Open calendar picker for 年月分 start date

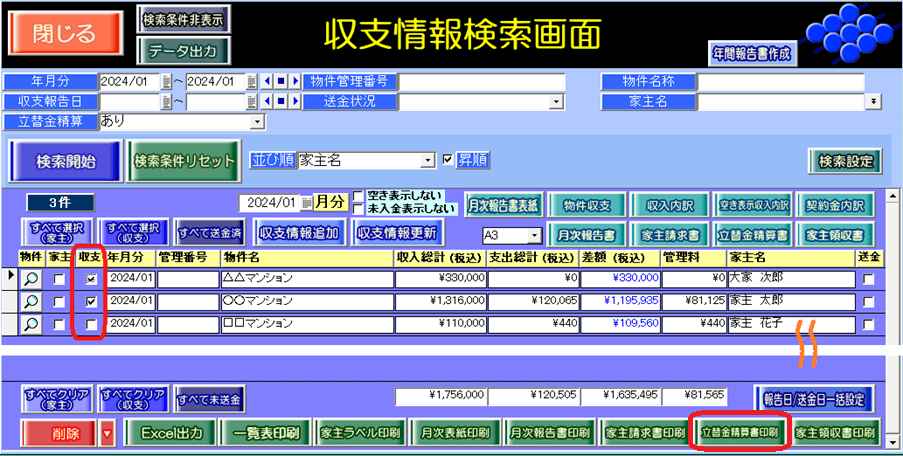(166, 82)
